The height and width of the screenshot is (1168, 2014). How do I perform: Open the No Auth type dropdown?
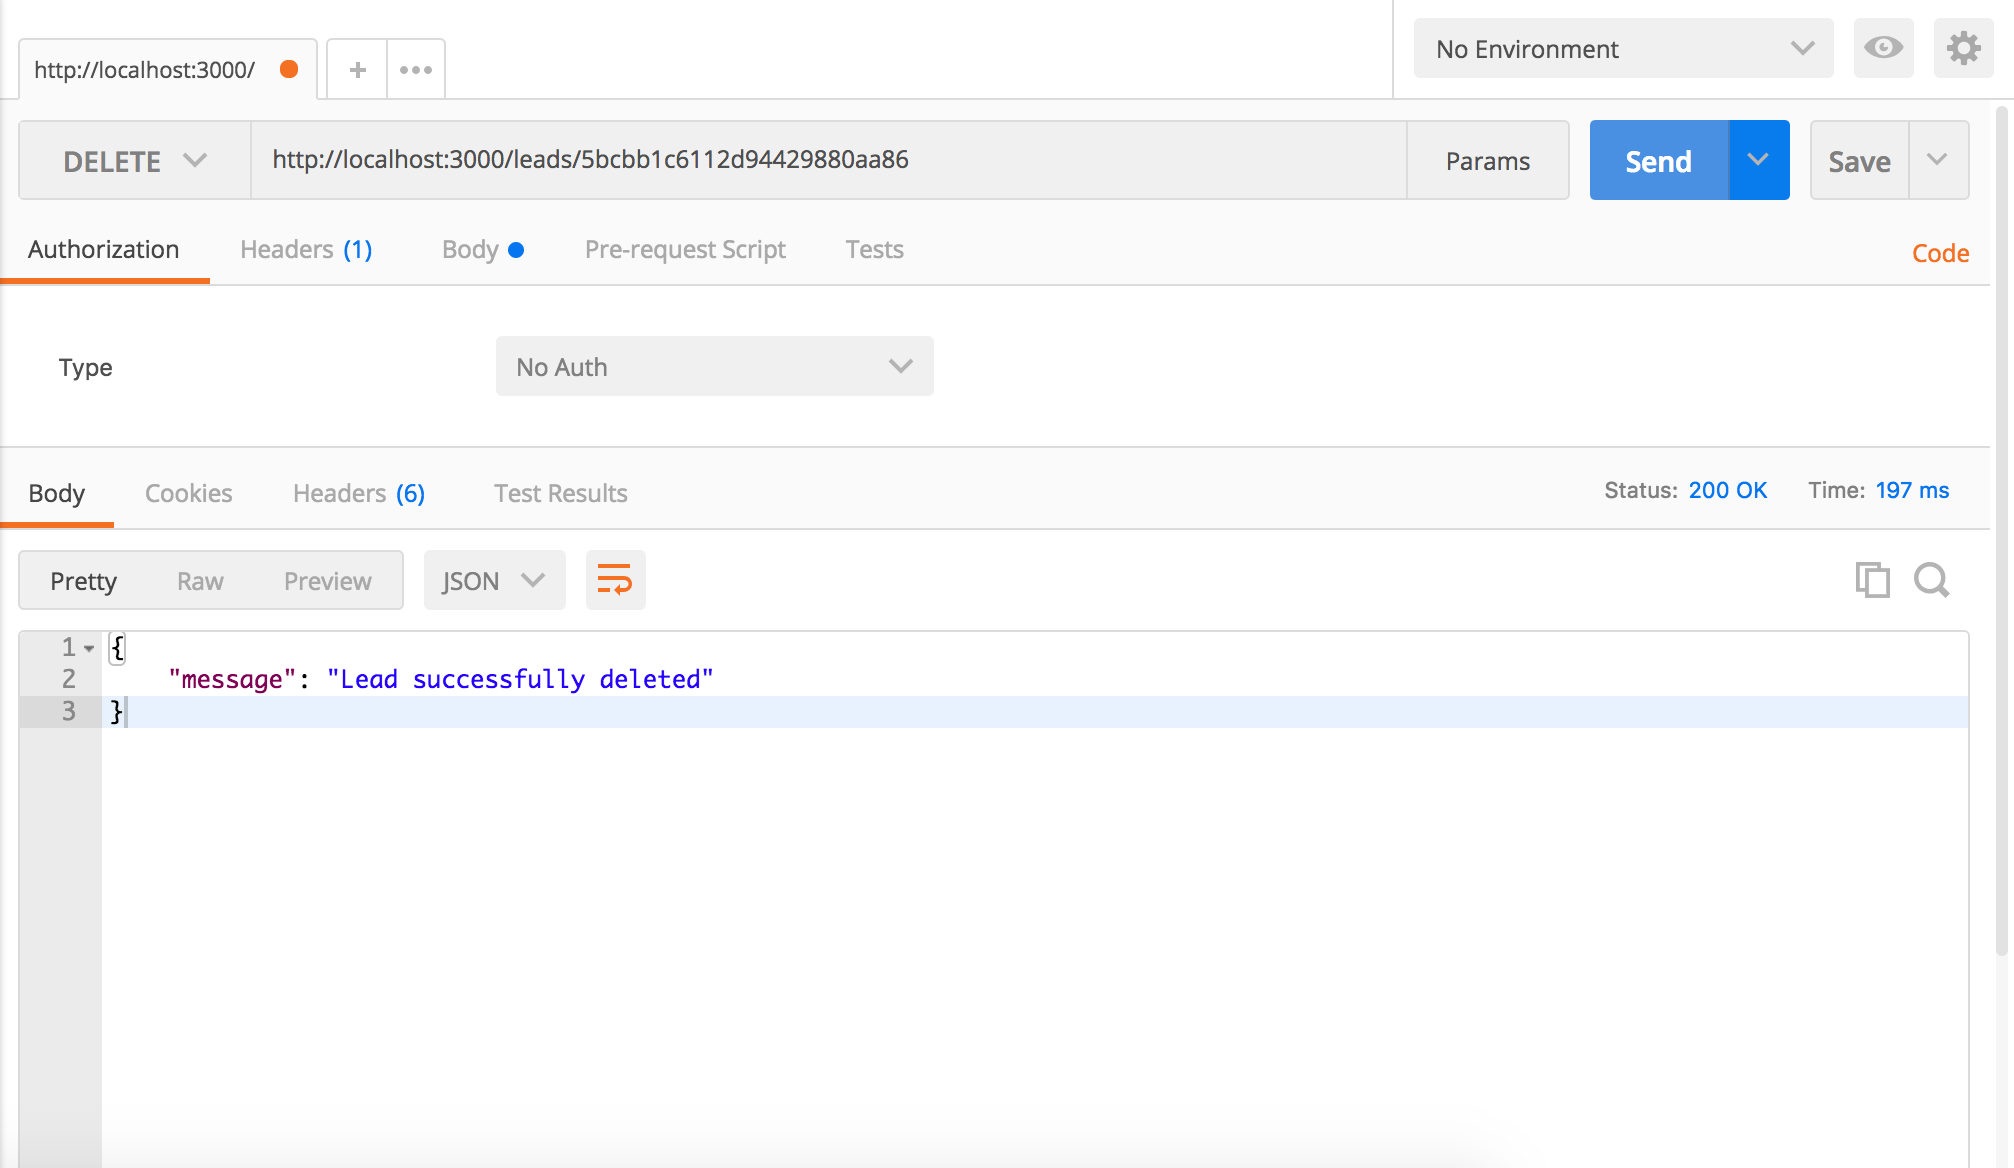(714, 367)
